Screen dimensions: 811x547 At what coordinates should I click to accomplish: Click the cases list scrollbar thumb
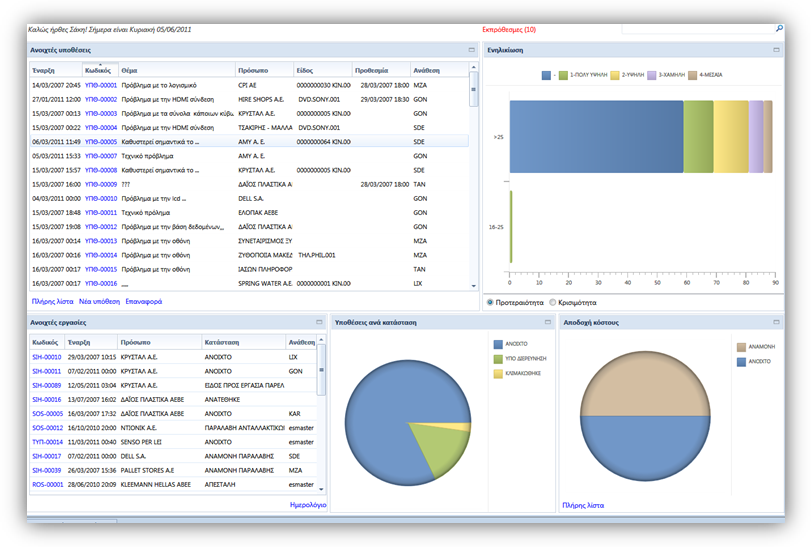(x=474, y=89)
